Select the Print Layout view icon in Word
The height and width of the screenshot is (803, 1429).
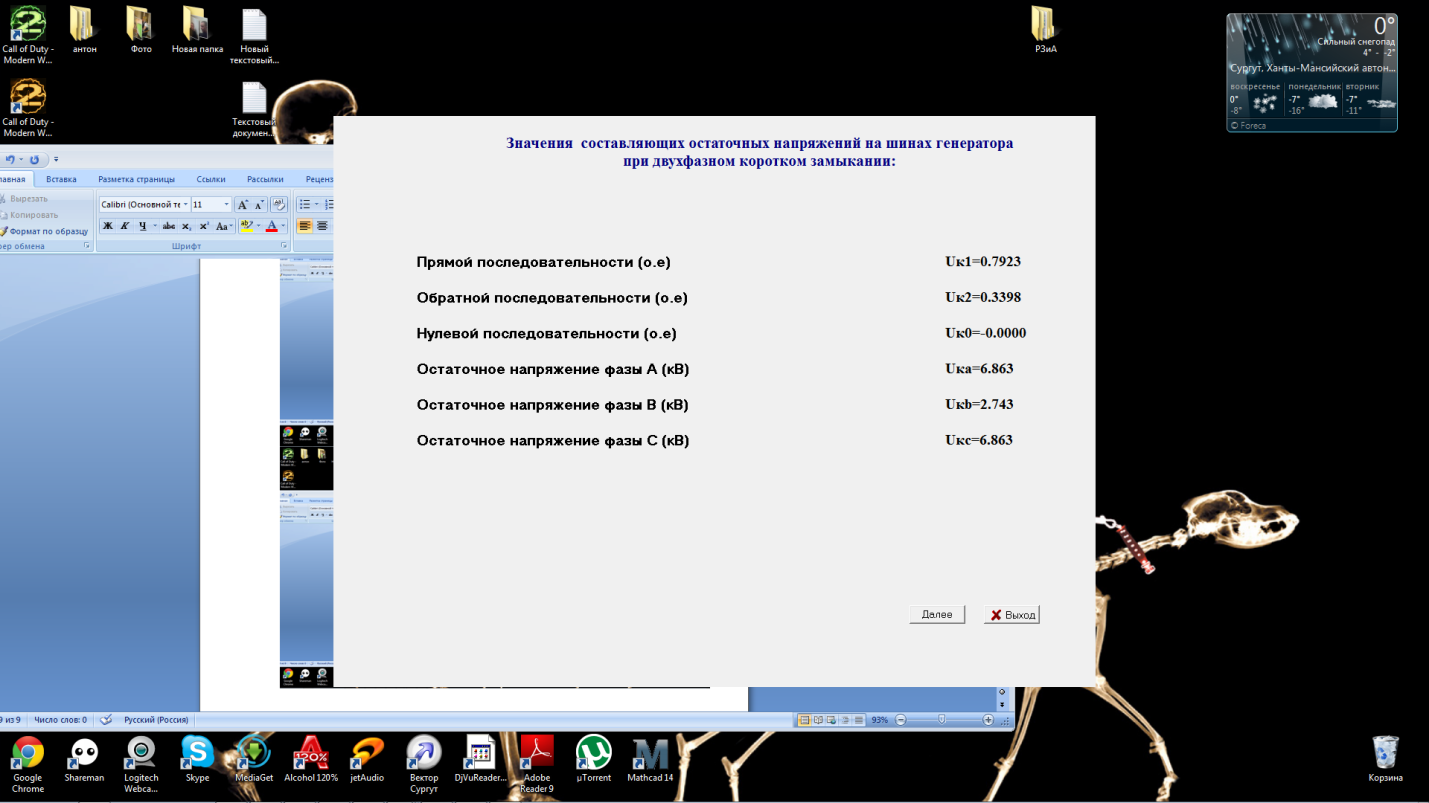point(805,720)
